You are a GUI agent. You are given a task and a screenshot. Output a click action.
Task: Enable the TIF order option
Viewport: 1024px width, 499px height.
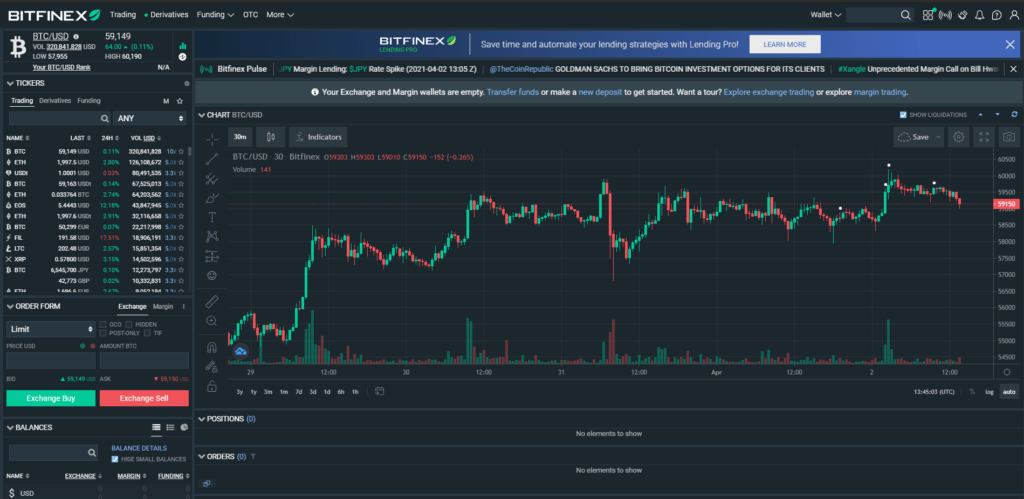pyautogui.click(x=148, y=333)
